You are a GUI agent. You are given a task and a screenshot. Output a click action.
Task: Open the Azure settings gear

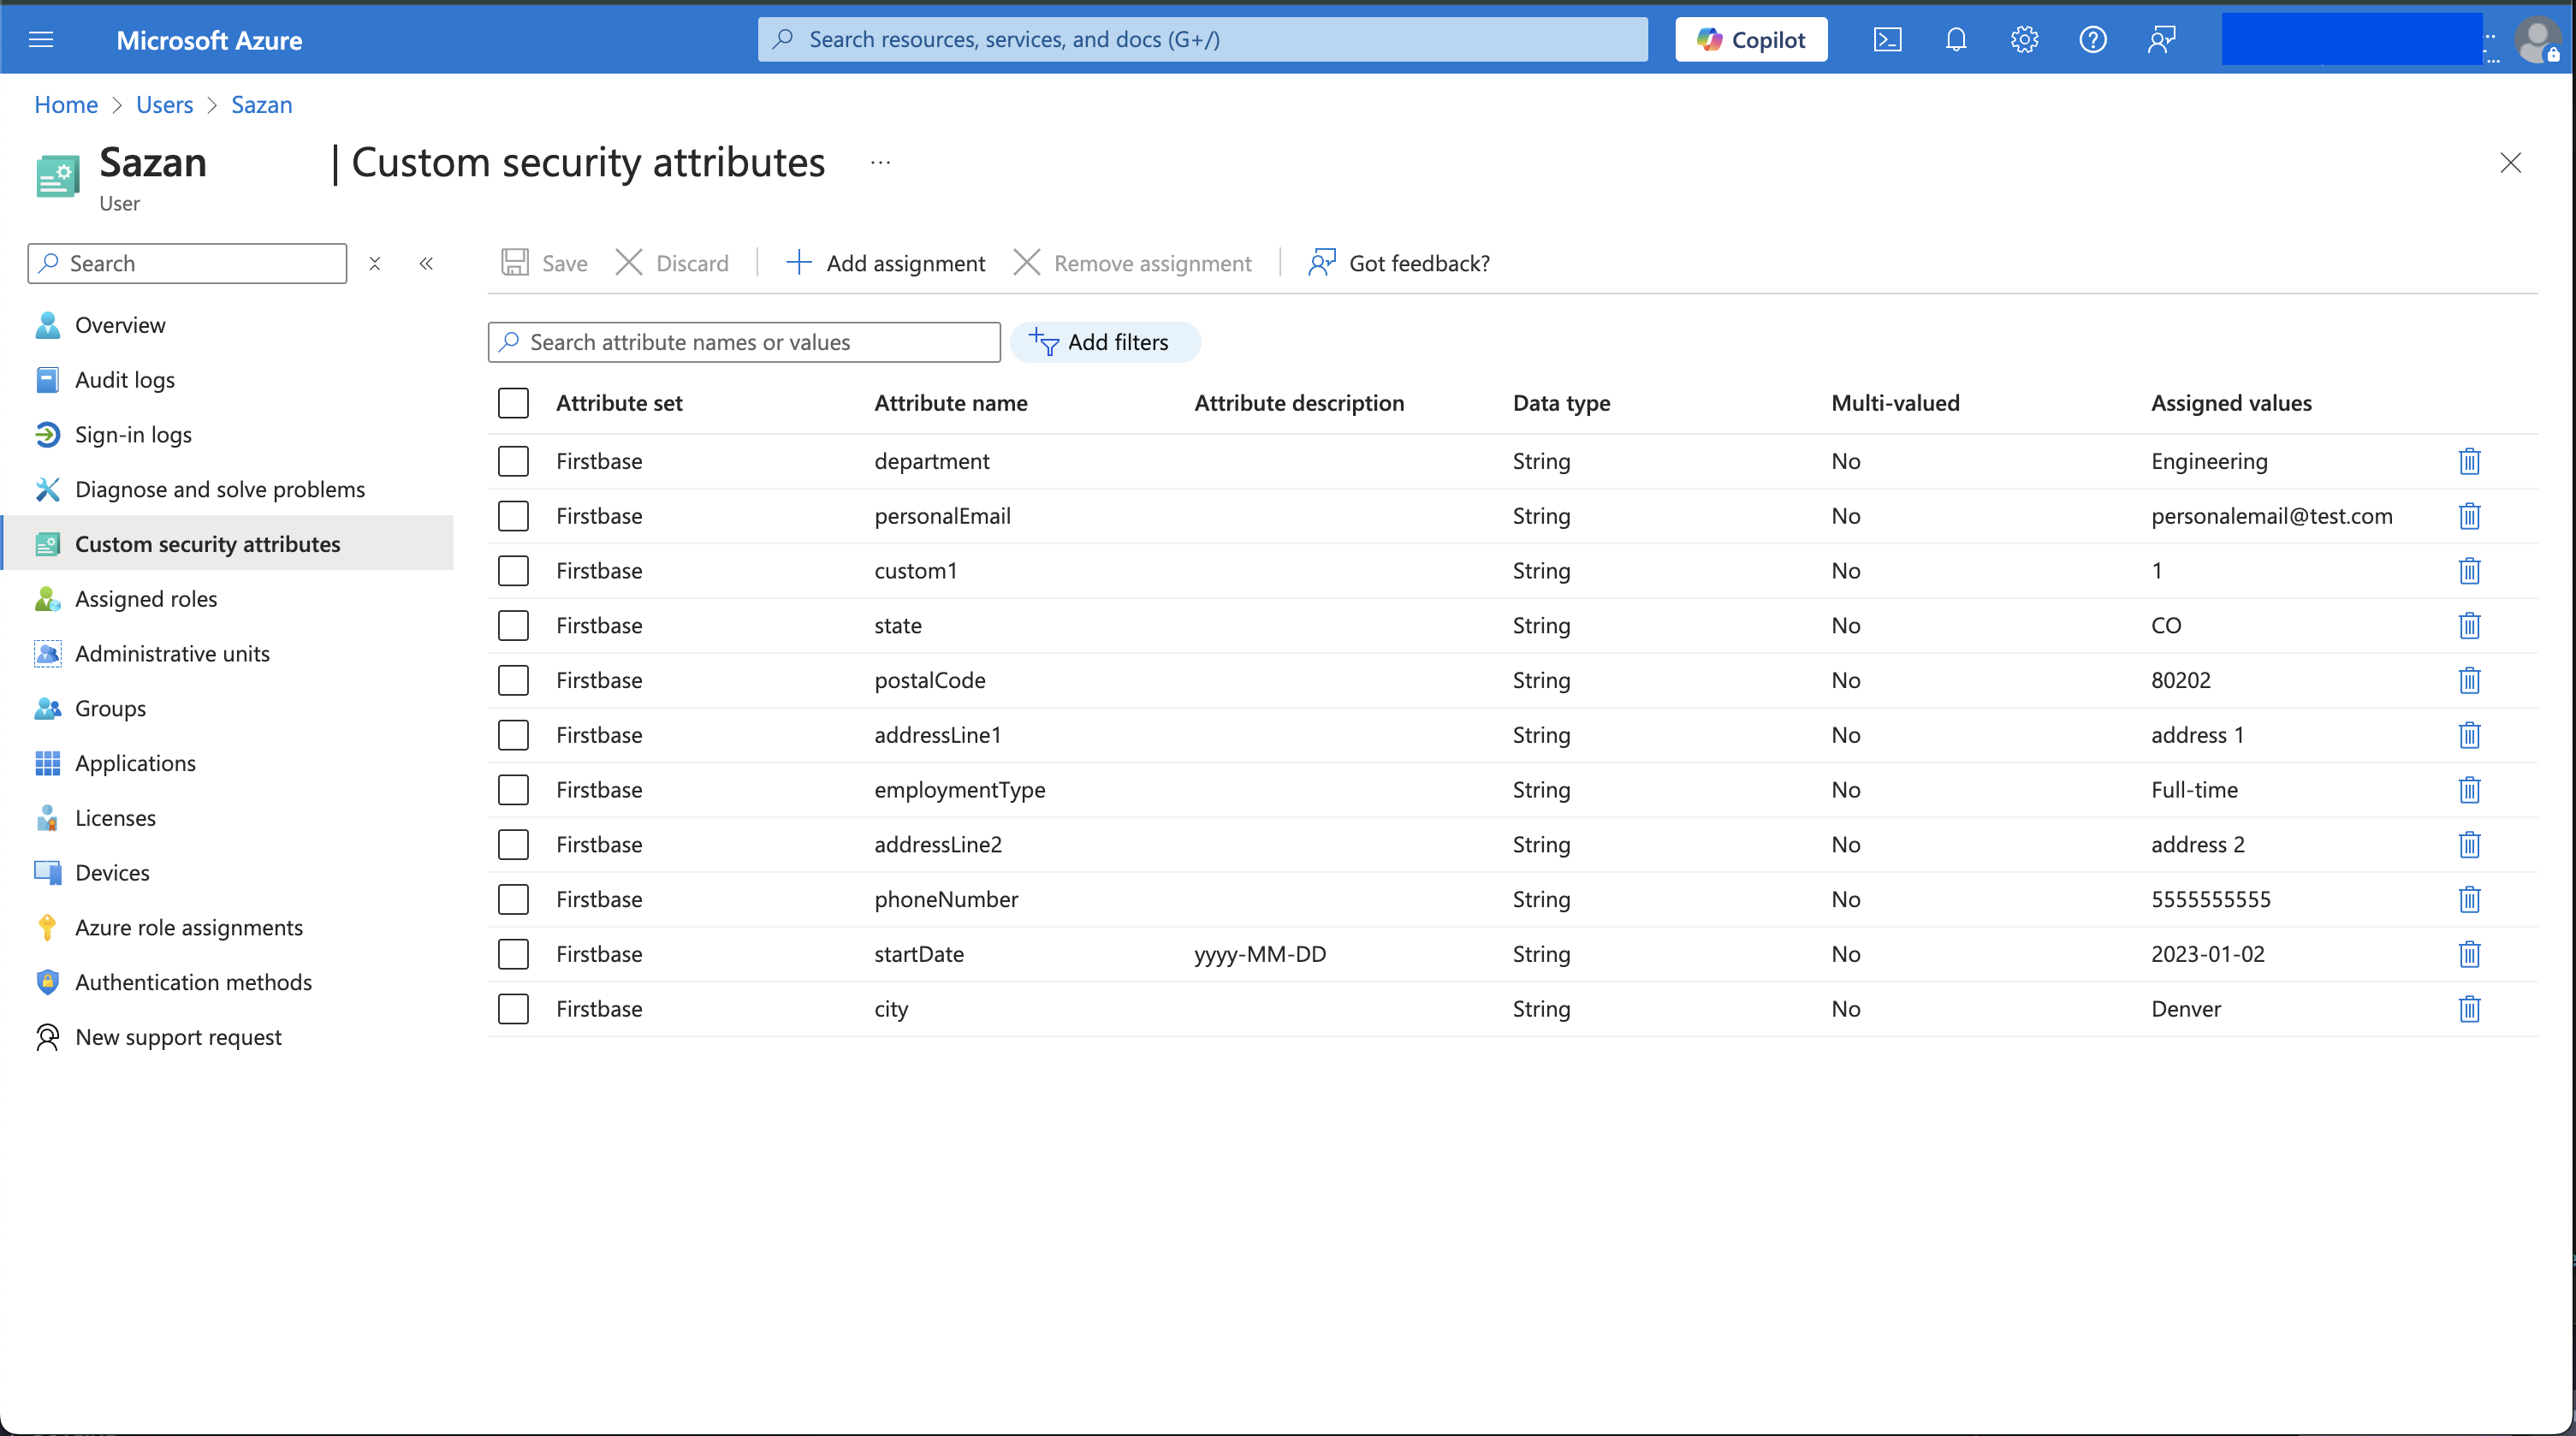point(2024,40)
